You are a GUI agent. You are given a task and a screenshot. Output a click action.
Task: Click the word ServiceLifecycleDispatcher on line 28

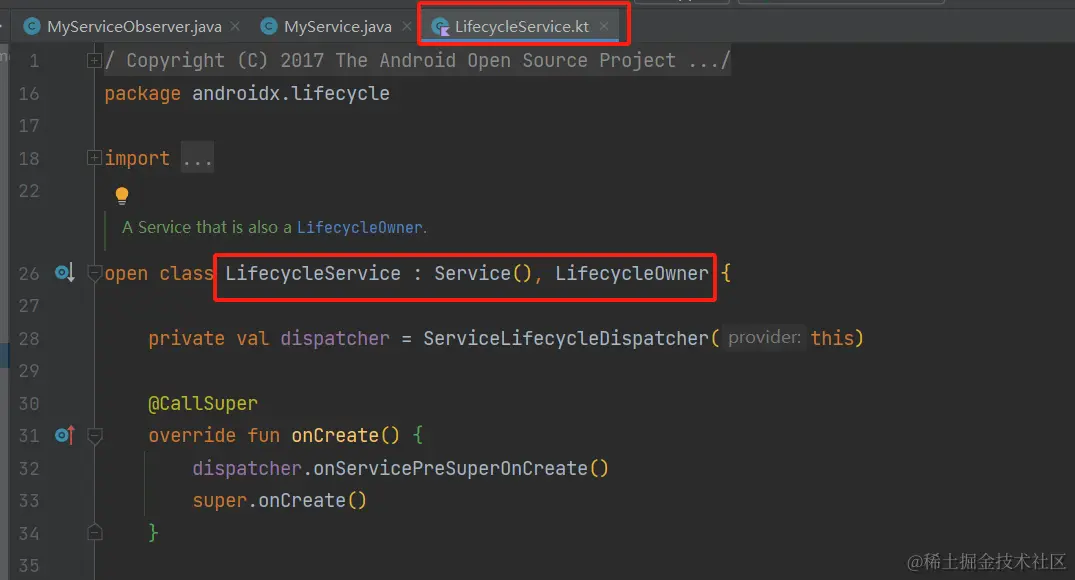pyautogui.click(x=566, y=339)
